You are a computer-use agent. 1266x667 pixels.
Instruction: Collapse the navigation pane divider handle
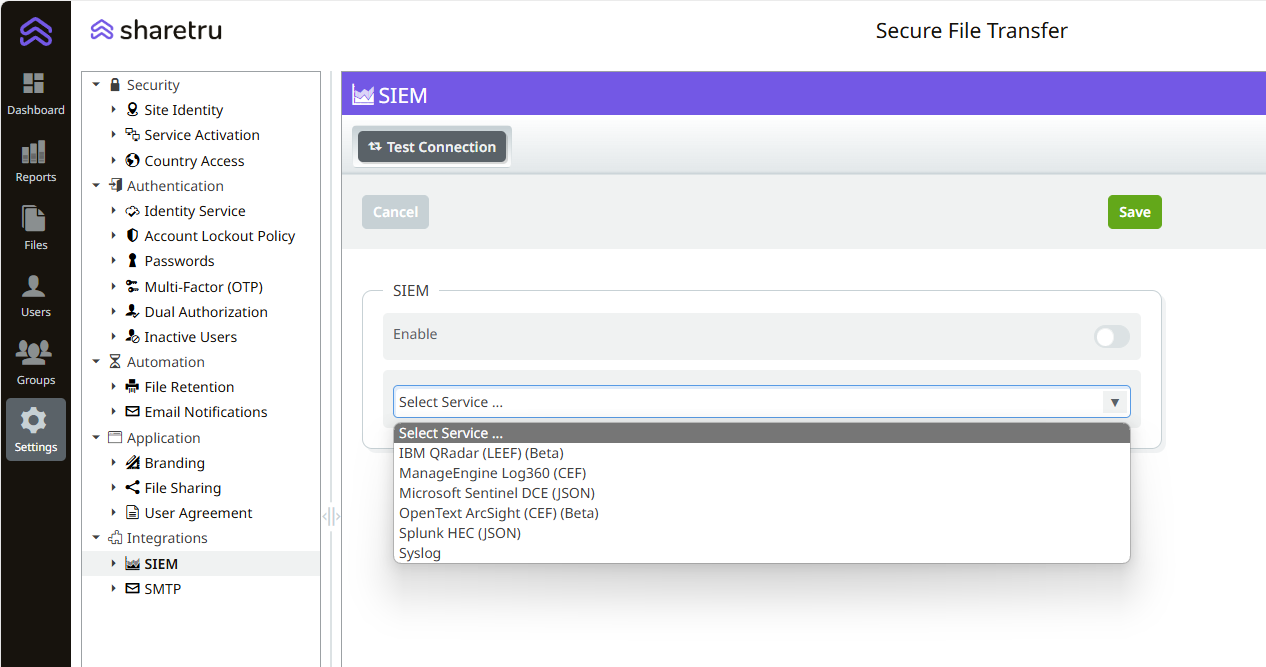pyautogui.click(x=331, y=516)
